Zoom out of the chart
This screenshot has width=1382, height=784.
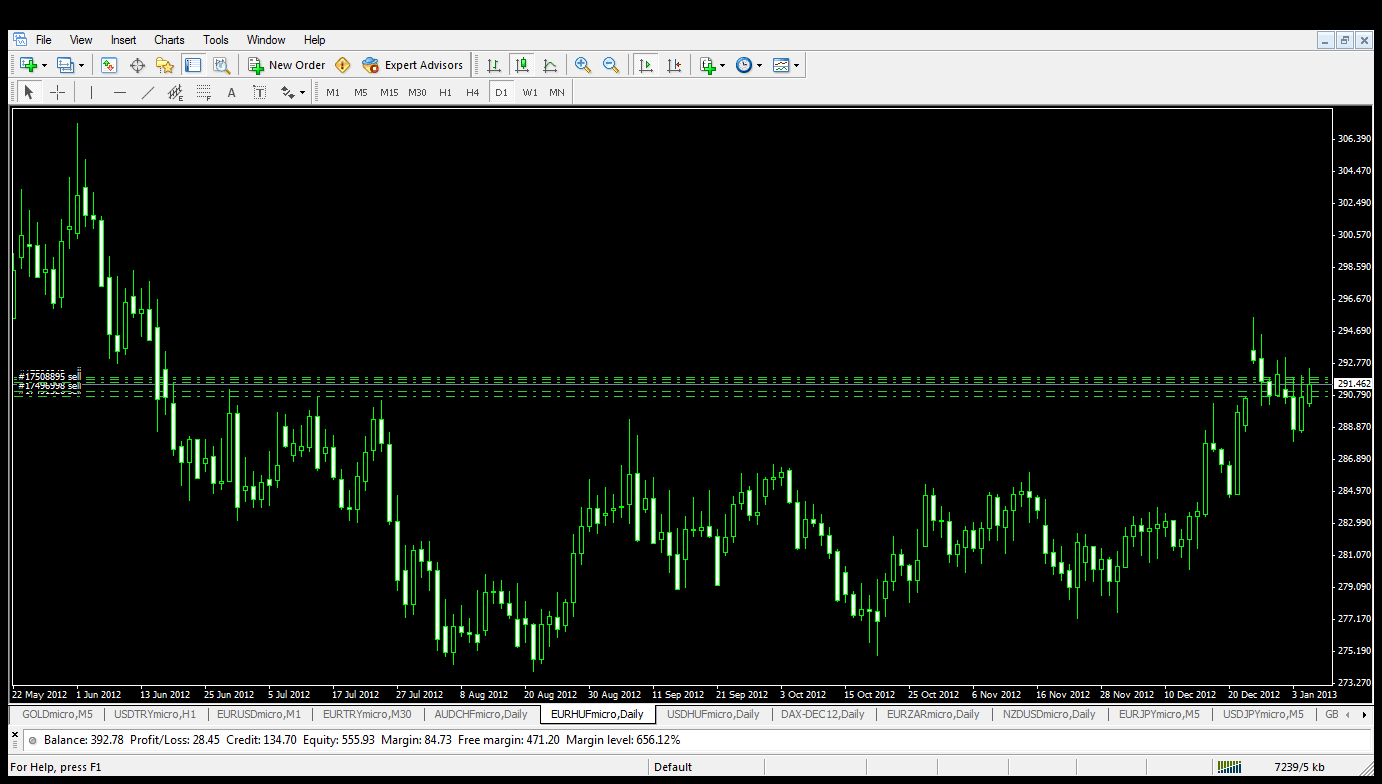(611, 65)
